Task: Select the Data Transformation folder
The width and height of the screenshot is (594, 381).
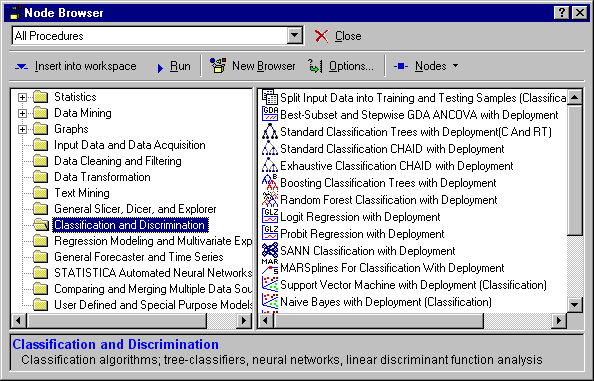Action: pos(102,177)
